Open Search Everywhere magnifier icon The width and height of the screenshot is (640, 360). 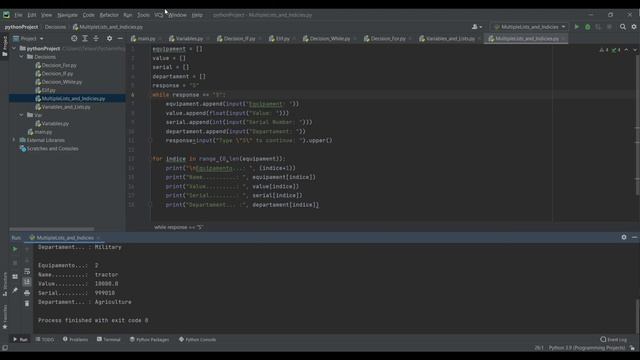623,27
